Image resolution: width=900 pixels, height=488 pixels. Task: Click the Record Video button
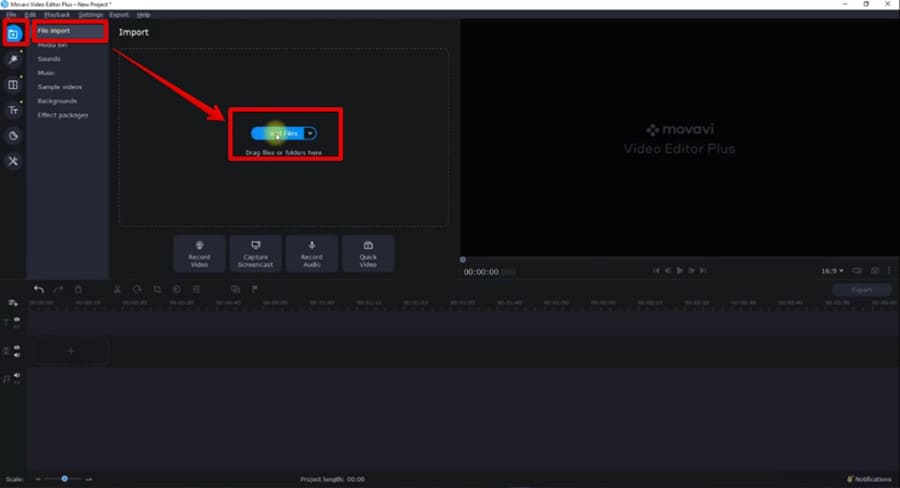point(199,253)
